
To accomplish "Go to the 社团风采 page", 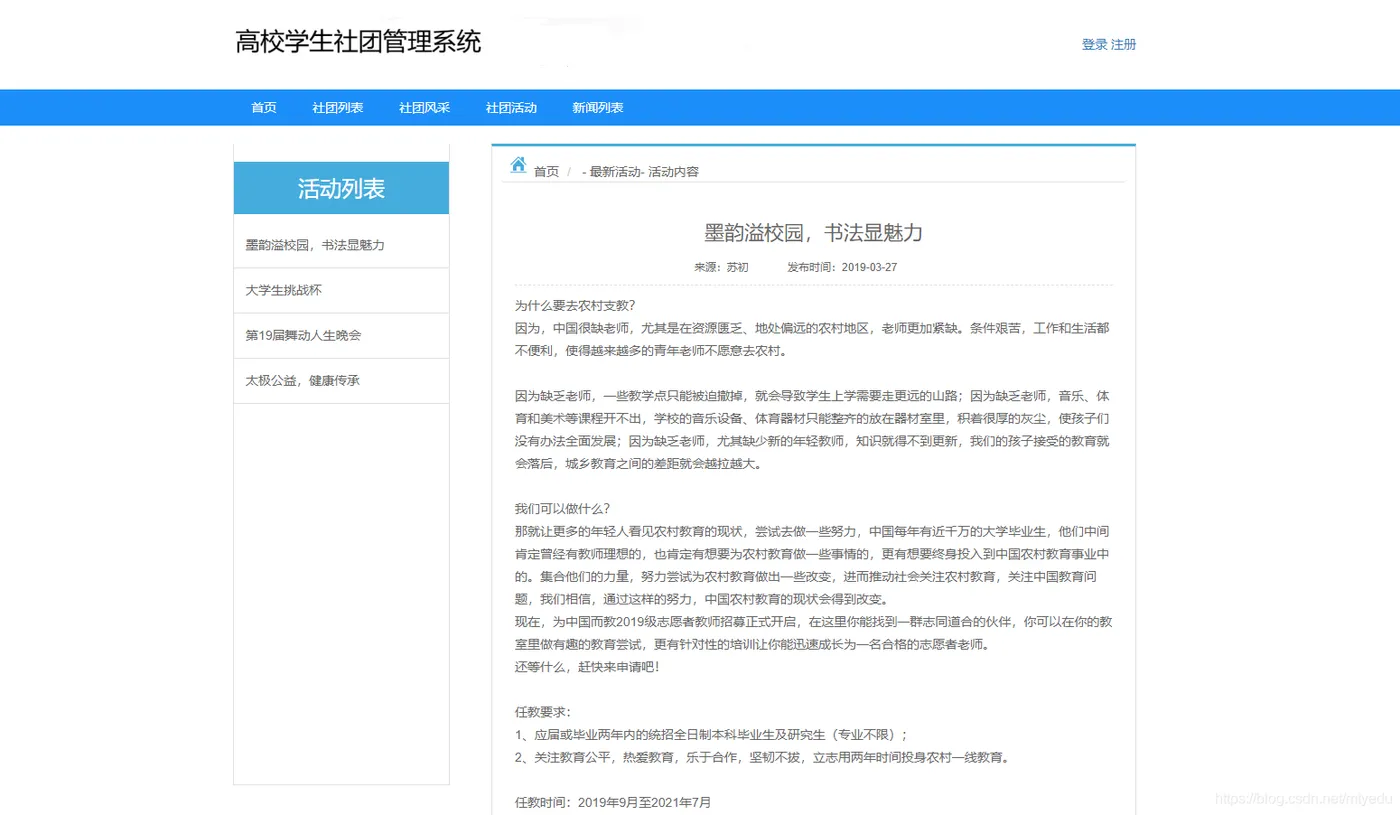I will (425, 108).
